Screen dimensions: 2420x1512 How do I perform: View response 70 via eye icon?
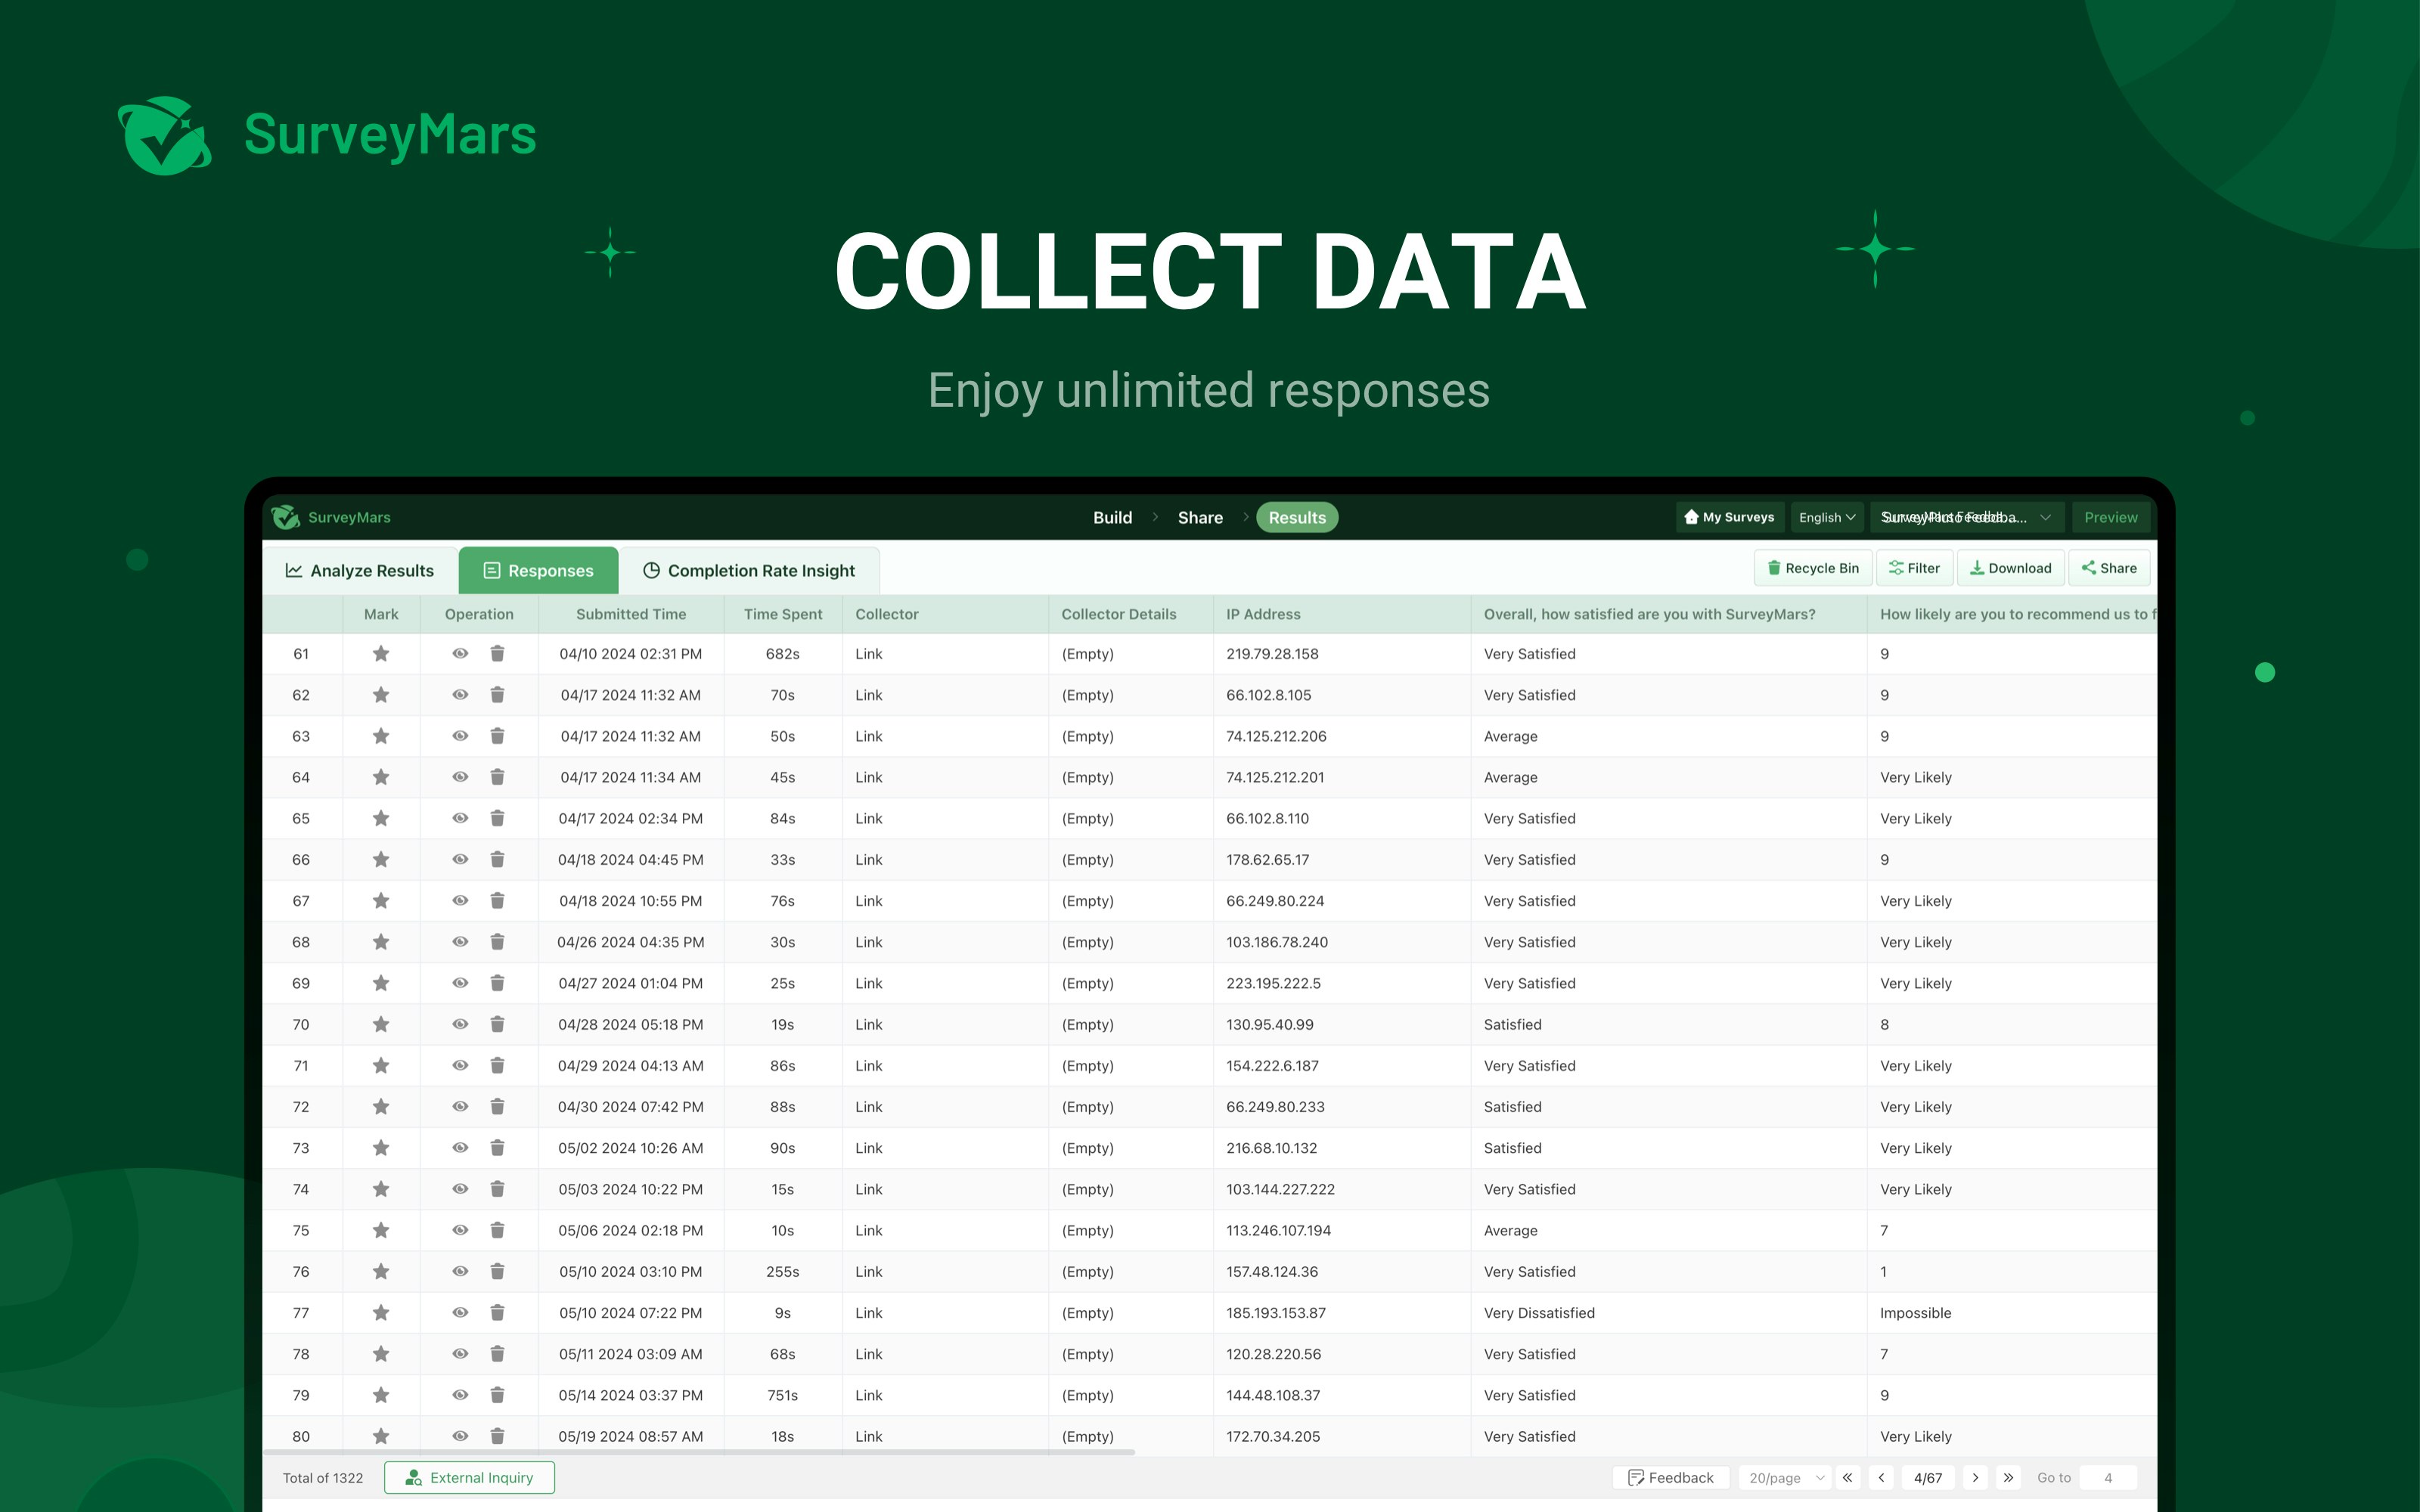[x=460, y=1025]
